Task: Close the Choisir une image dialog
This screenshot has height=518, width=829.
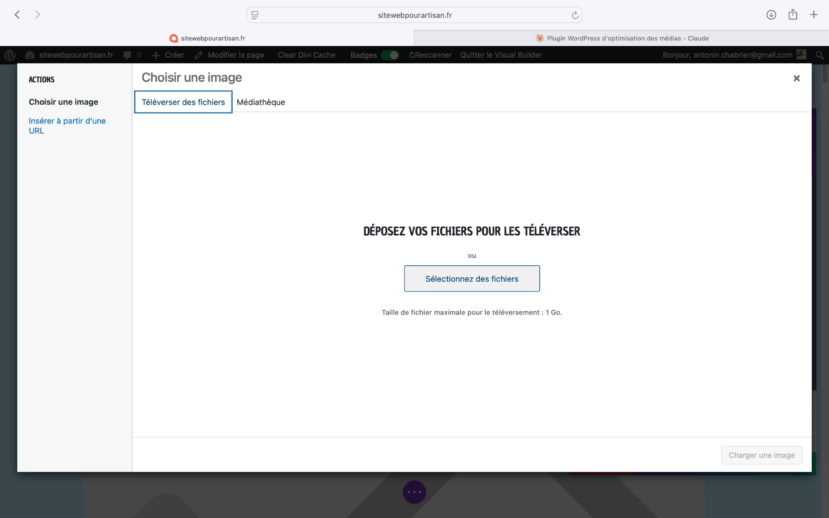Action: coord(796,78)
